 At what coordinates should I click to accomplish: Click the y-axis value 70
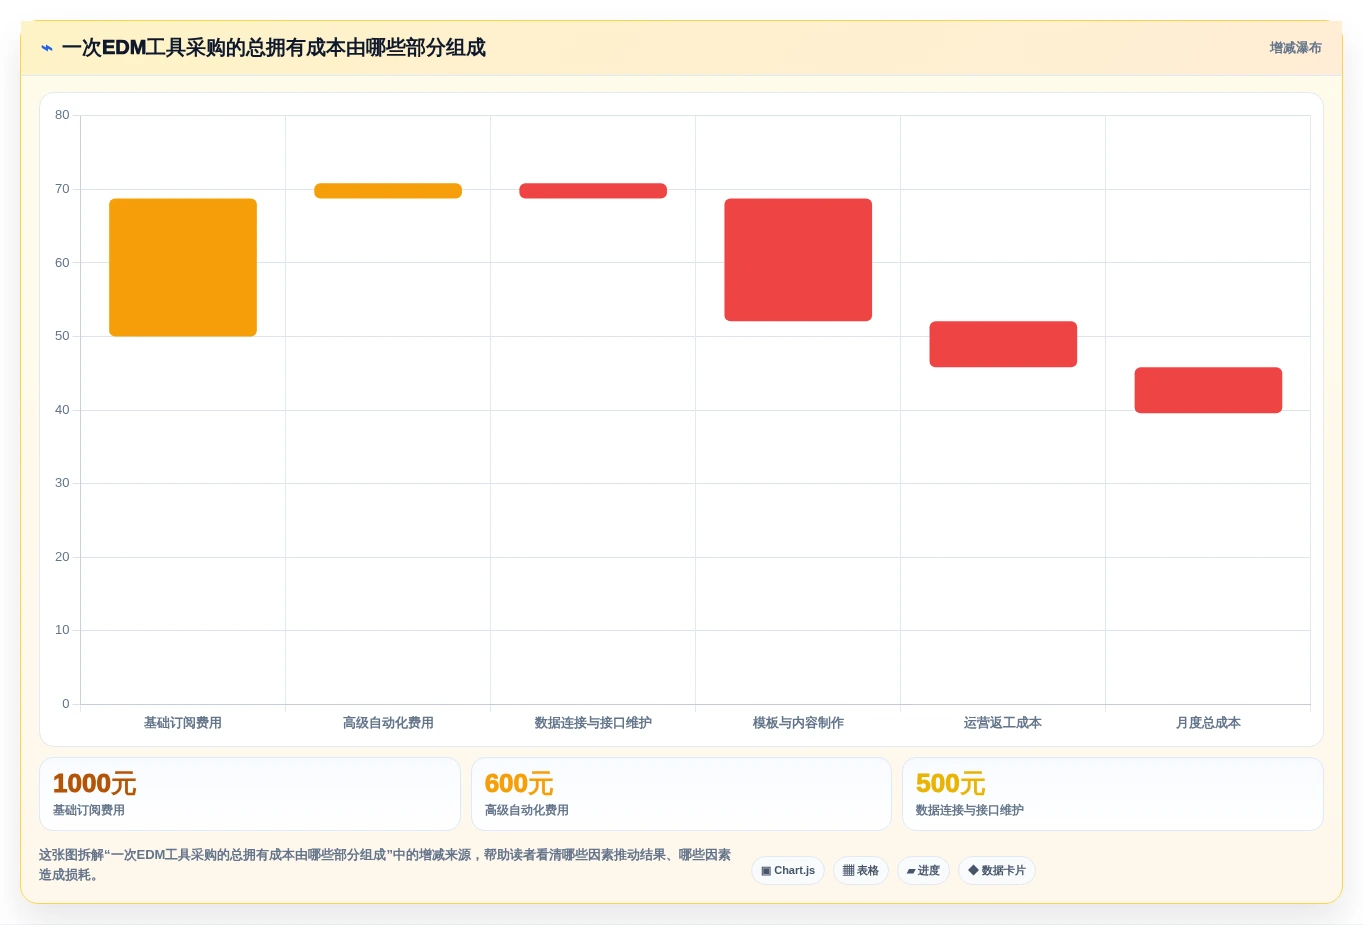(62, 189)
